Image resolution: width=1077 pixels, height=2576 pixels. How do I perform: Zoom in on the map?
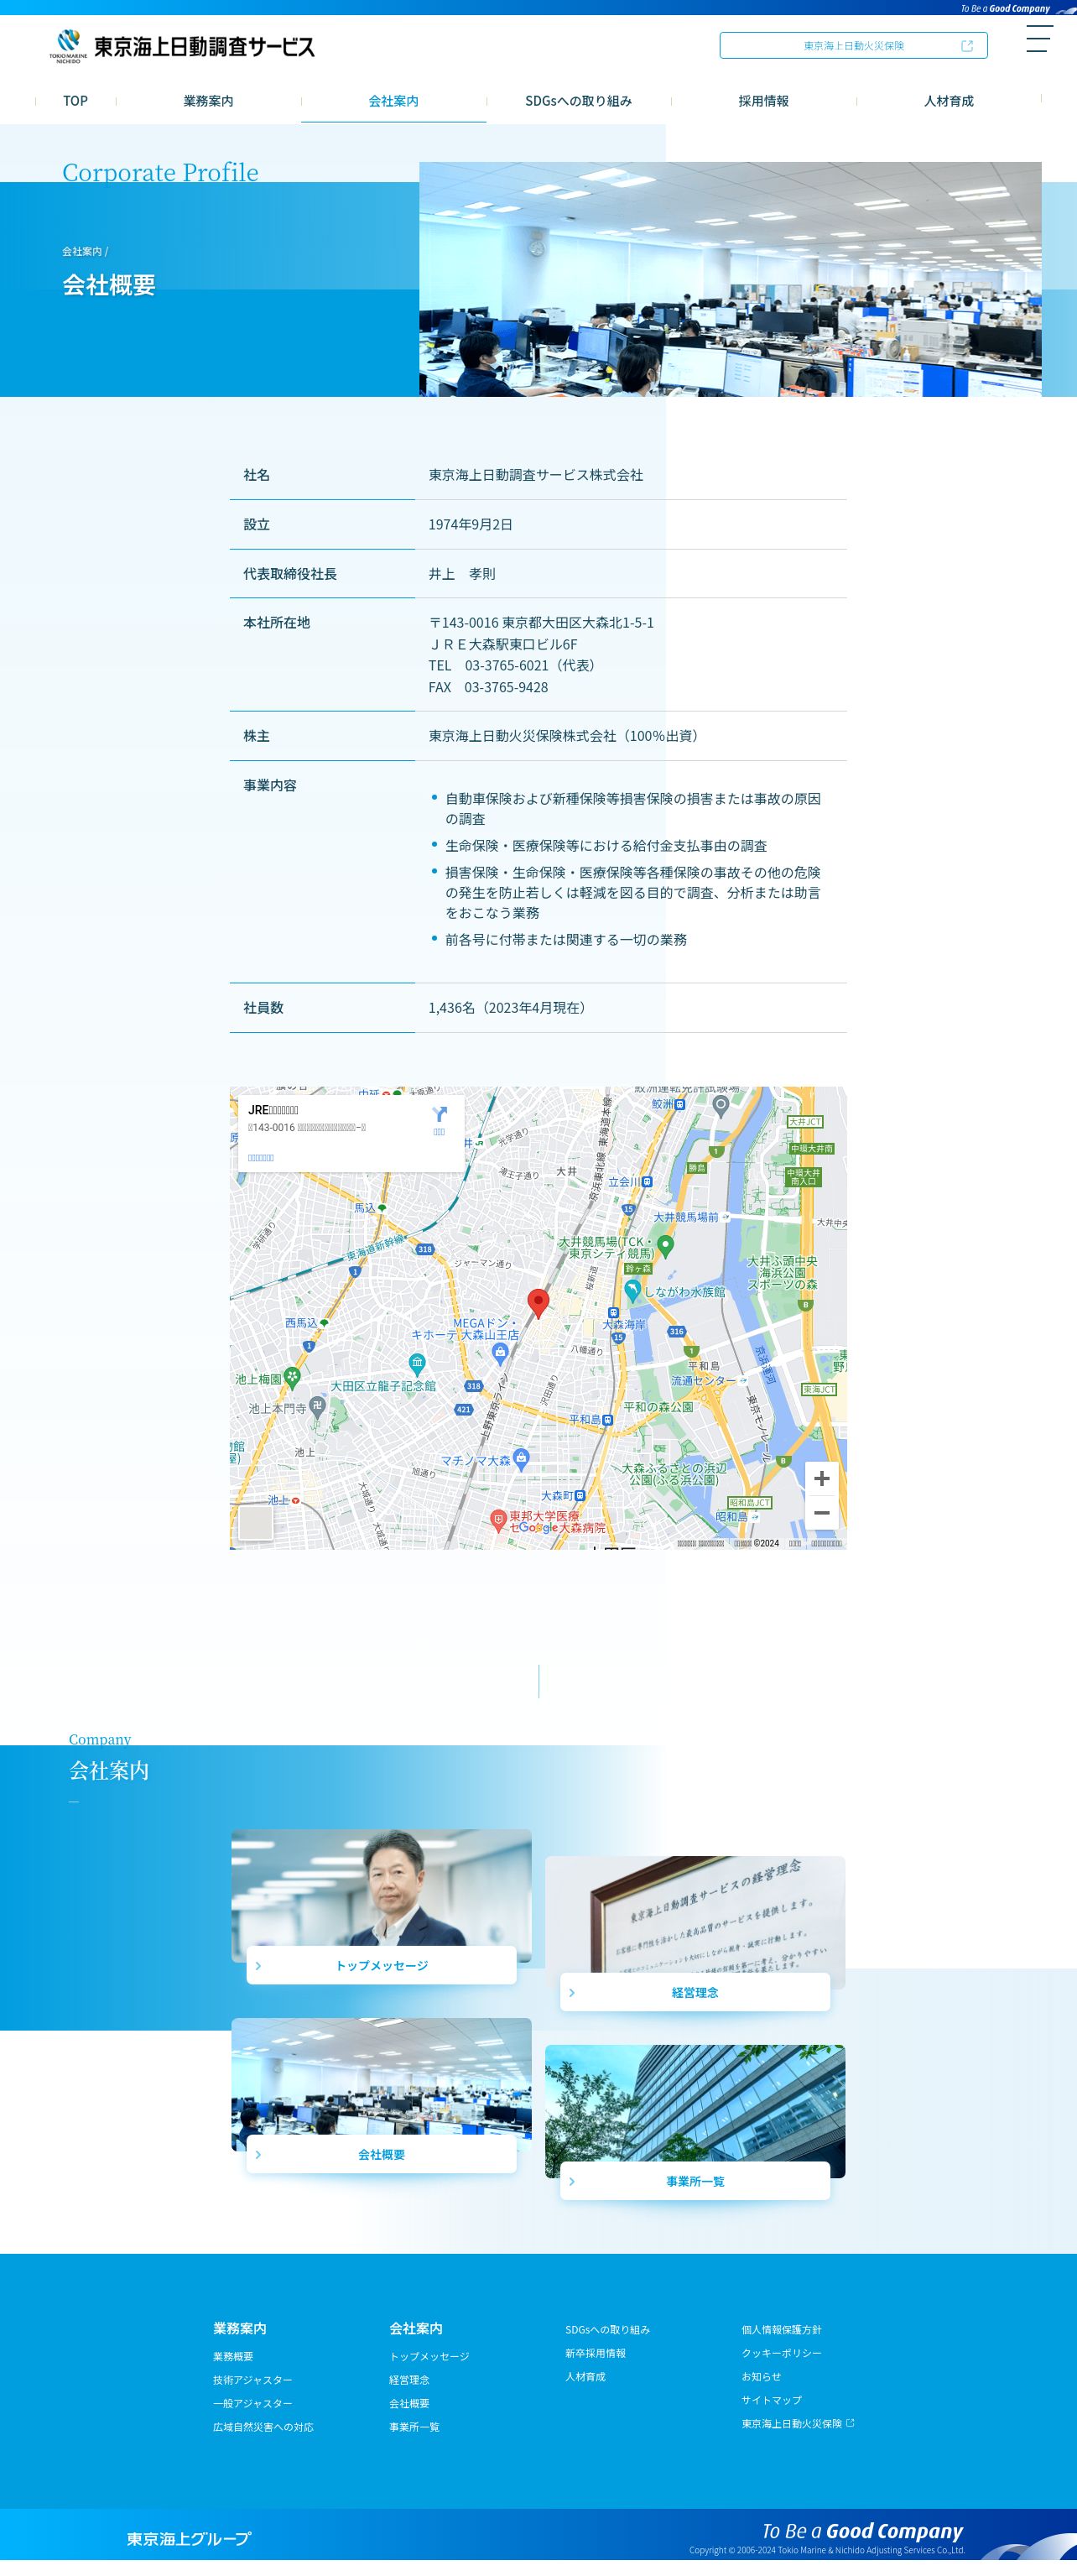coord(821,1479)
